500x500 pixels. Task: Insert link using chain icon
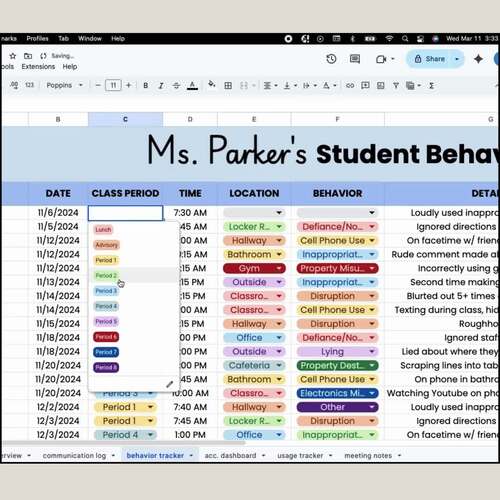tap(350, 86)
